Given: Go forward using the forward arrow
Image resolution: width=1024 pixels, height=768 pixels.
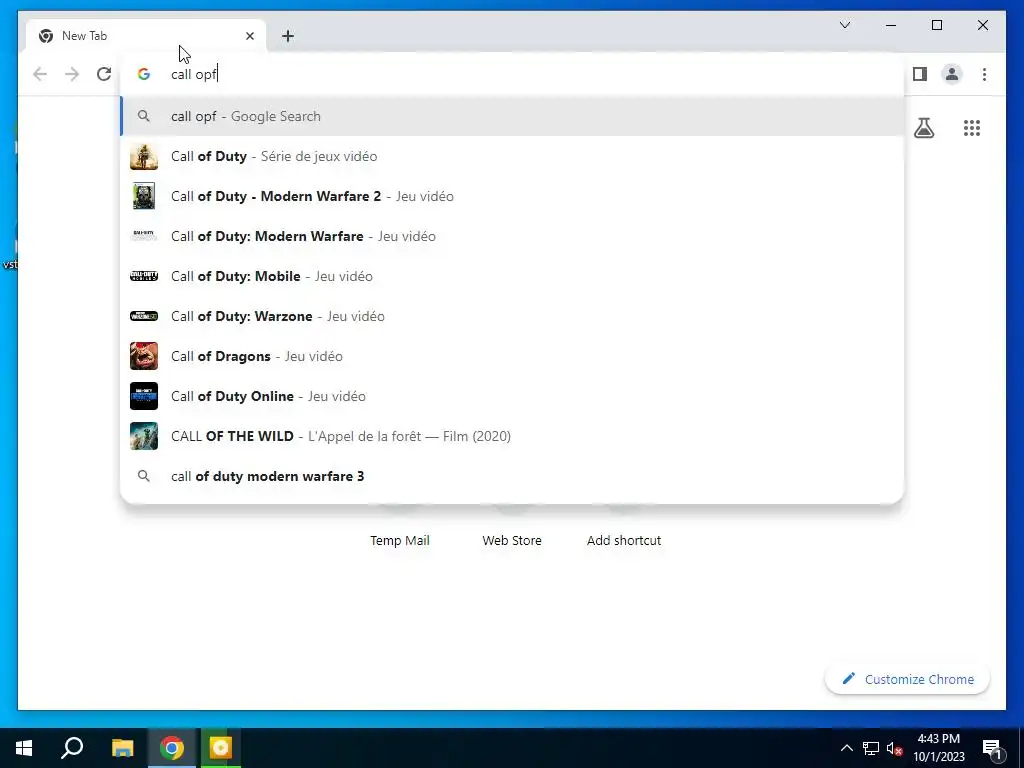Looking at the screenshot, I should [x=72, y=74].
